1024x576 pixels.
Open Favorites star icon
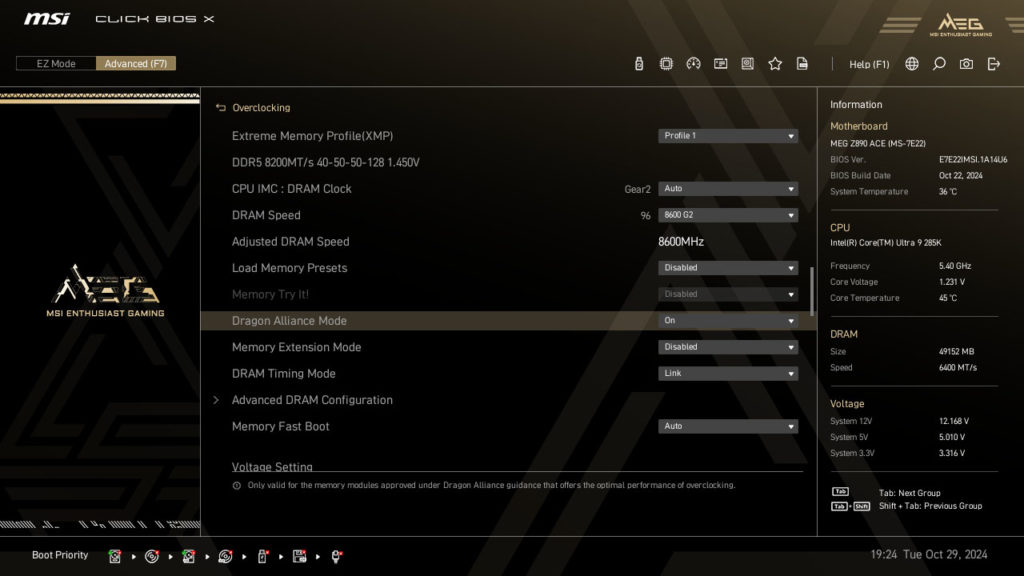coord(775,63)
